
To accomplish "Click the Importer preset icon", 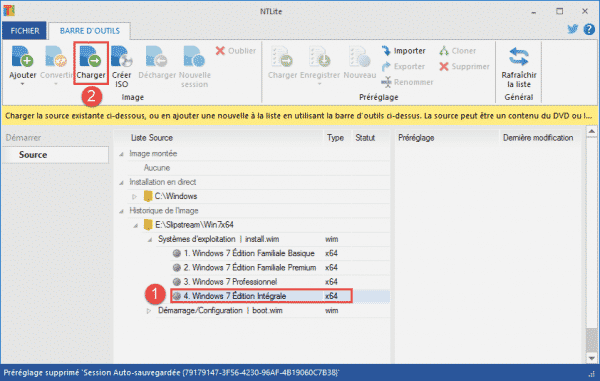I will (x=386, y=50).
